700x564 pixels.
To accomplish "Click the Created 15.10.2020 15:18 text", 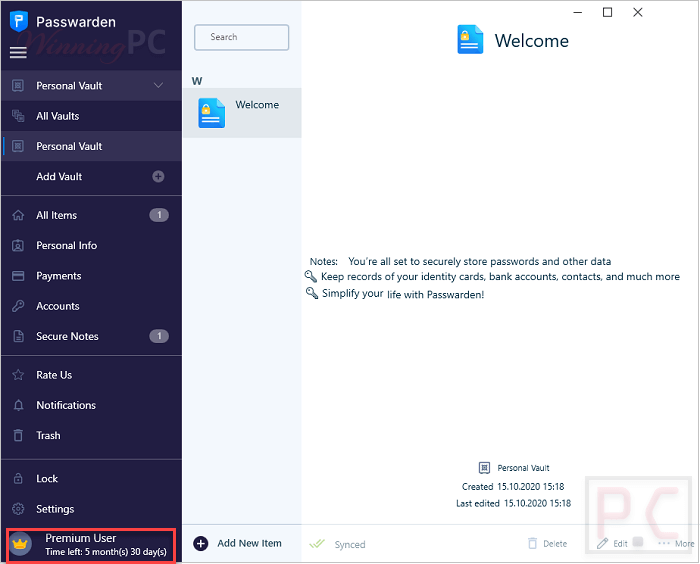I will [x=513, y=487].
